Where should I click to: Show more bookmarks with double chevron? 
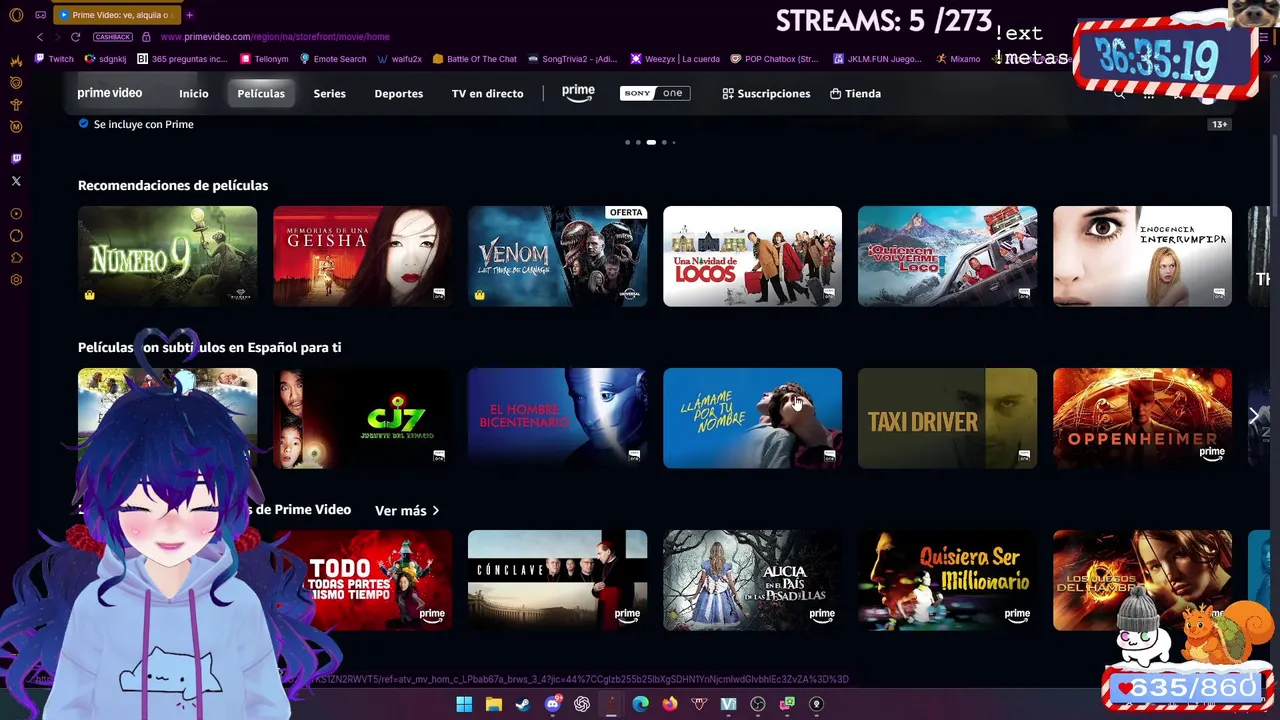pyautogui.click(x=1268, y=59)
